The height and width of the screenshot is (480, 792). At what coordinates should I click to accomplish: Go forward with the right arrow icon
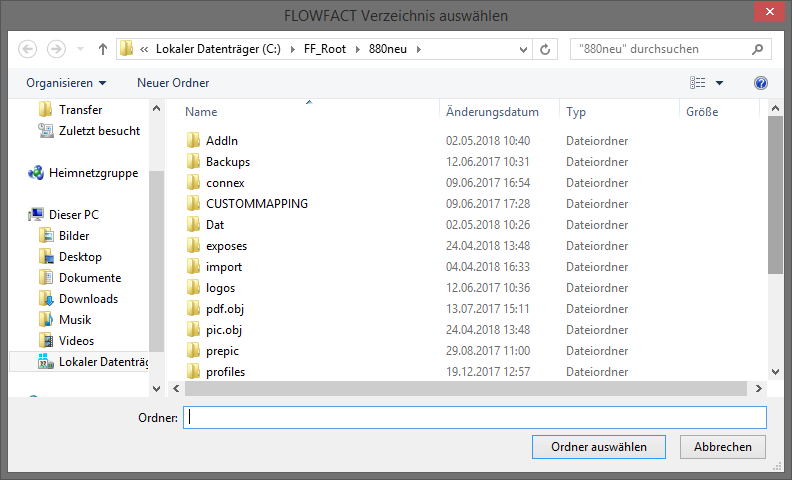(56, 49)
